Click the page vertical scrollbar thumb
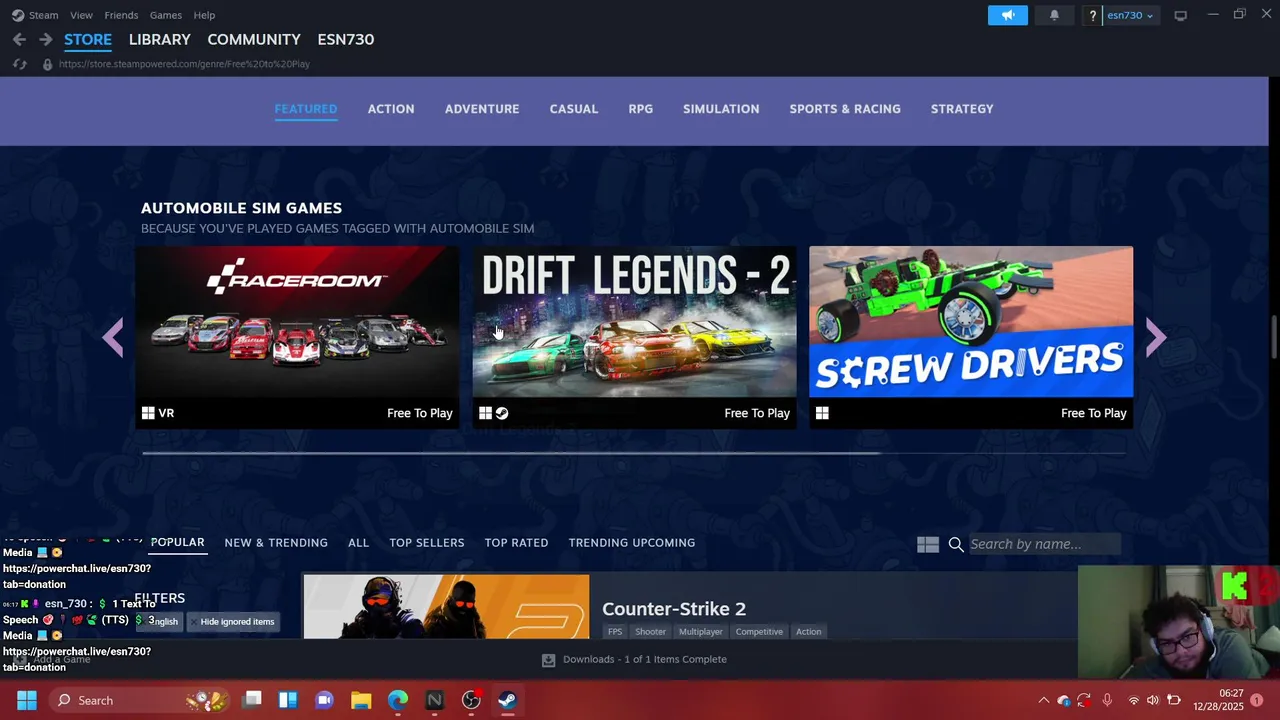This screenshot has height=720, width=1280. [x=1274, y=337]
